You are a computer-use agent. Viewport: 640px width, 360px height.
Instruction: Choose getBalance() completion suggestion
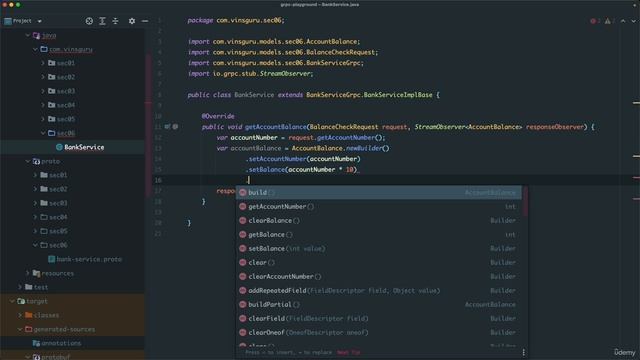click(378, 235)
